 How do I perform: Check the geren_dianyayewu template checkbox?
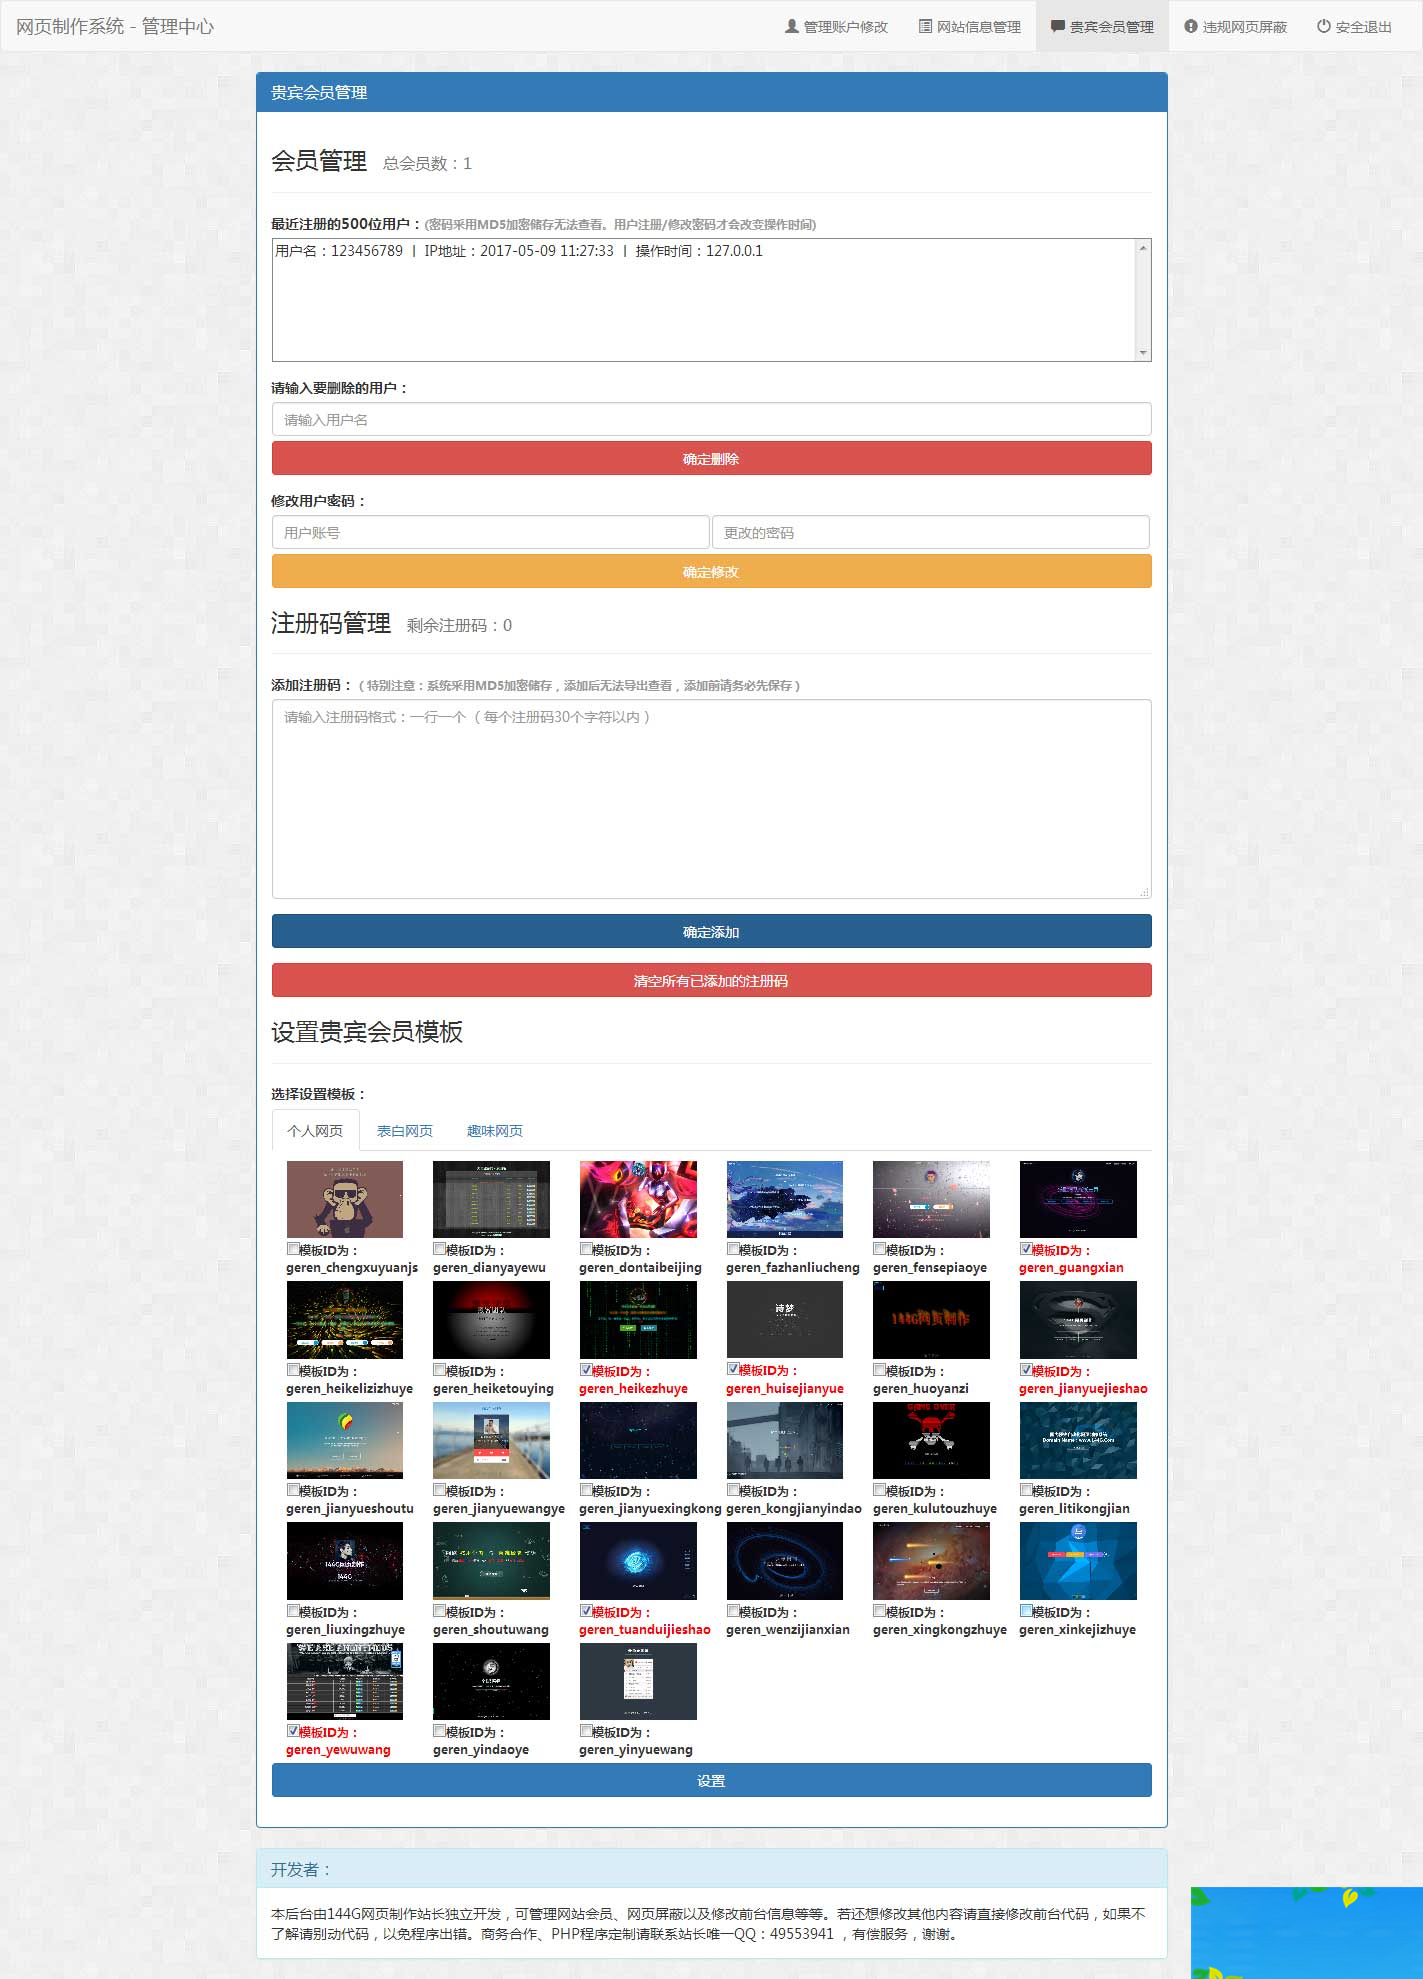pos(439,1249)
